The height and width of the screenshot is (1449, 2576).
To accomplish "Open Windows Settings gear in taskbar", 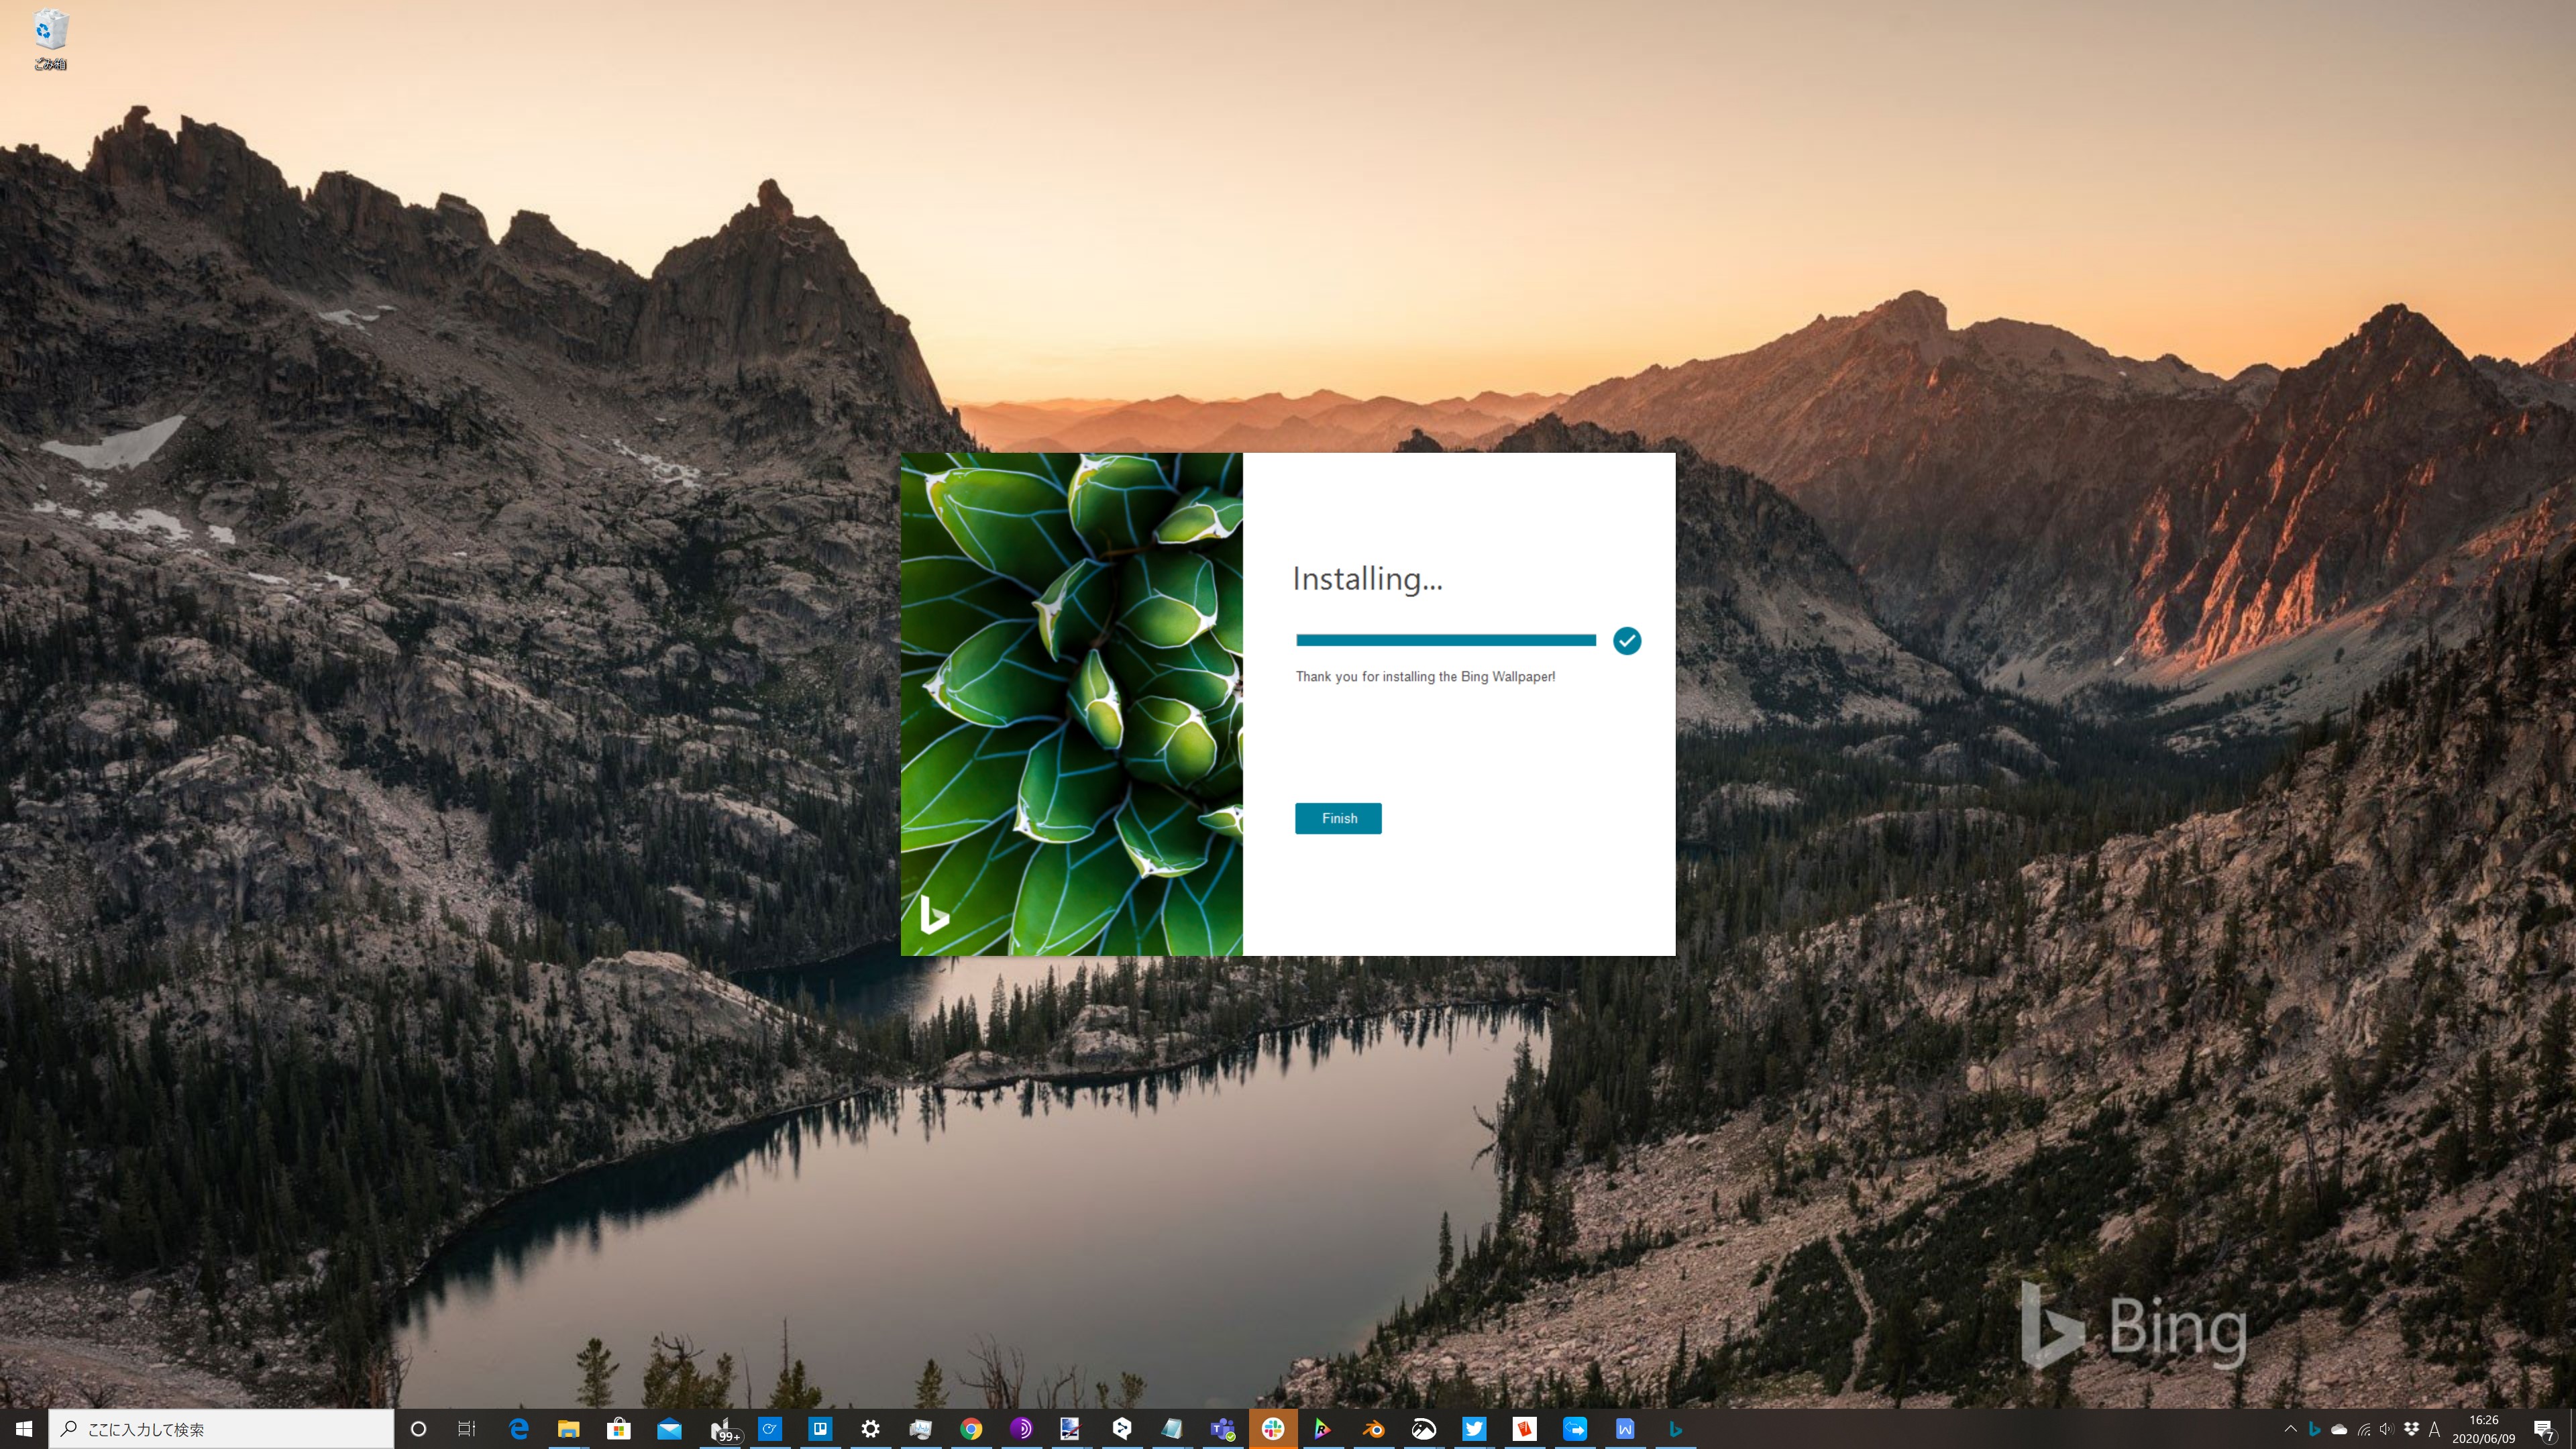I will click(870, 1429).
